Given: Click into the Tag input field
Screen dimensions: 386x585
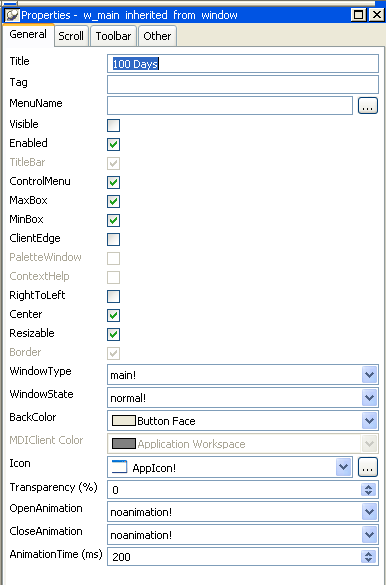Looking at the screenshot, I should 243,84.
